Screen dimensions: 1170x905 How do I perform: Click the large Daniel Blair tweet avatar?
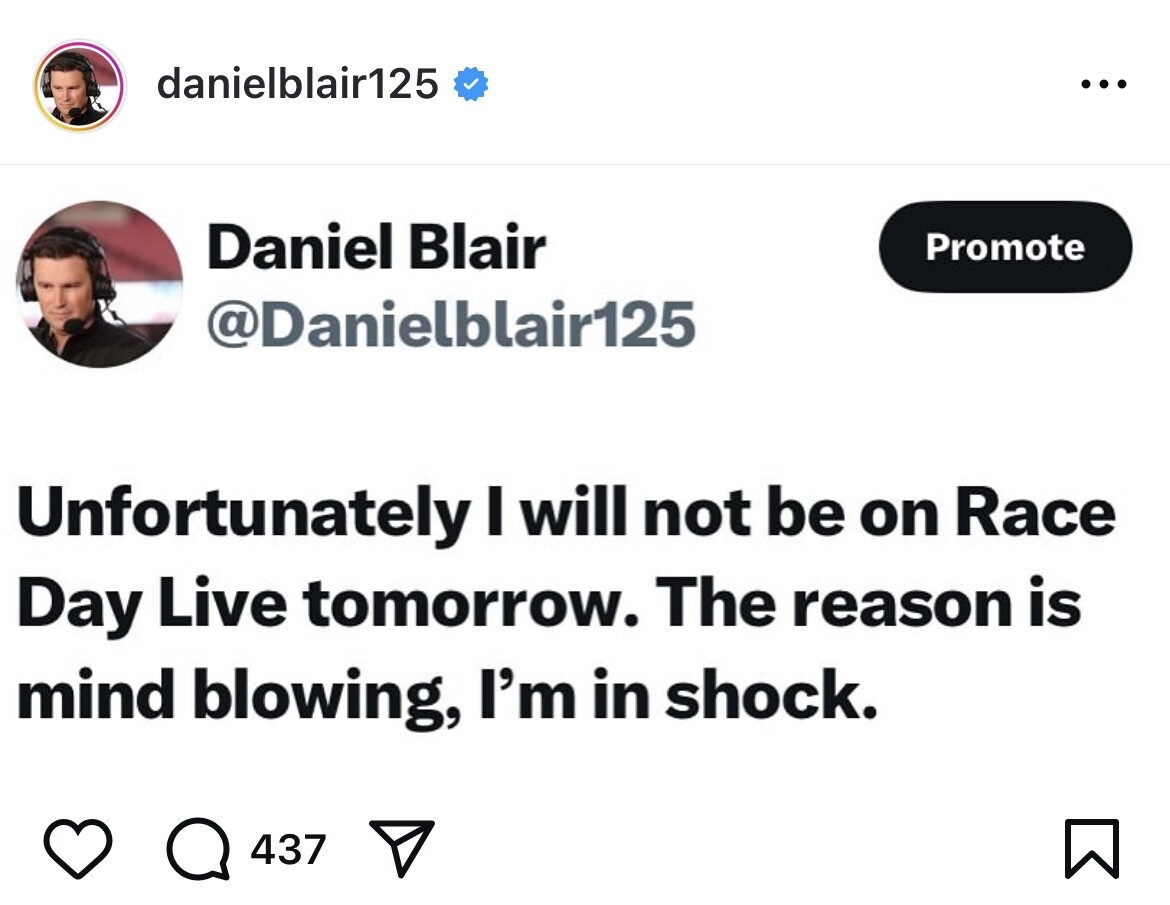99,284
